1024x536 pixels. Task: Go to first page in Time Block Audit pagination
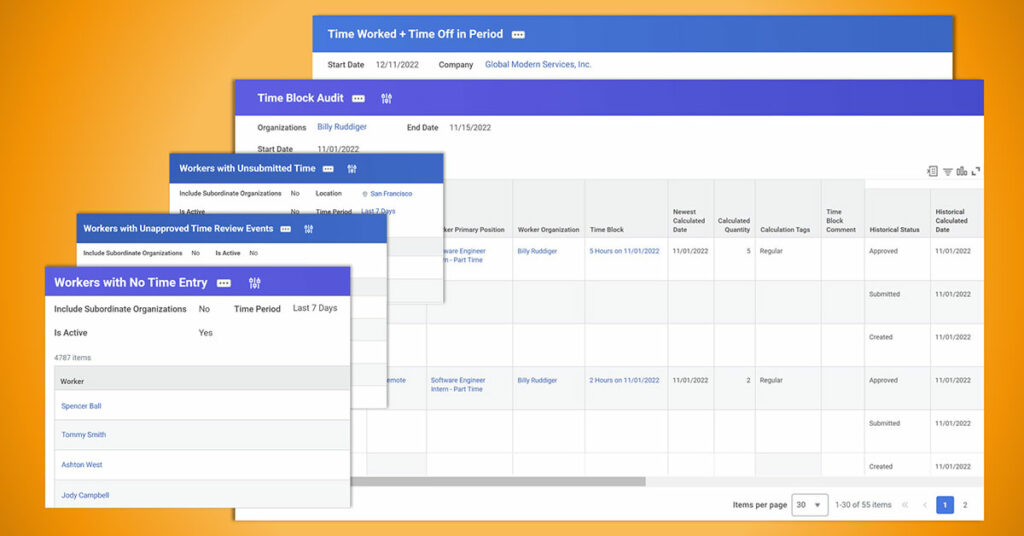click(x=905, y=505)
